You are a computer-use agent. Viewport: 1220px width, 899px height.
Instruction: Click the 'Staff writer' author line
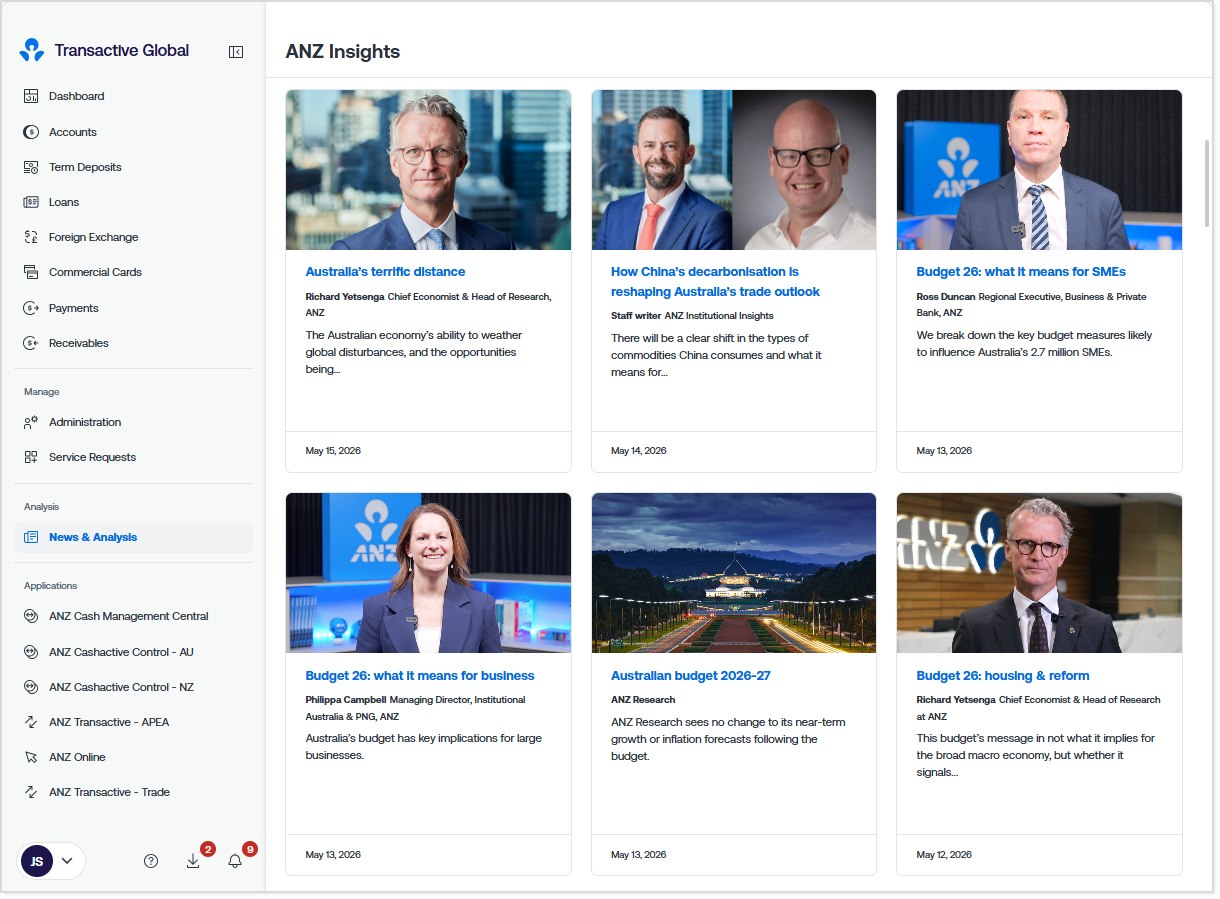point(692,316)
